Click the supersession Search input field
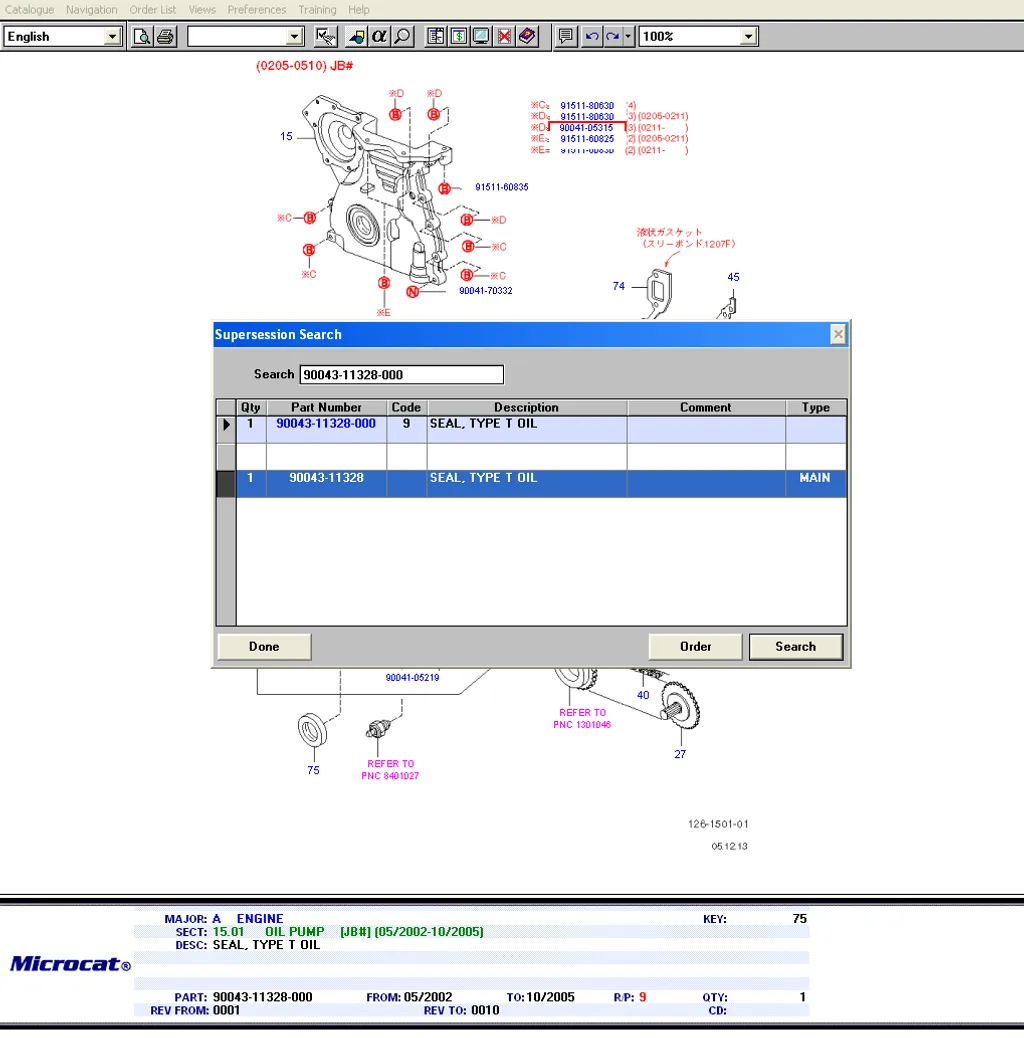This screenshot has width=1024, height=1038. (x=402, y=375)
